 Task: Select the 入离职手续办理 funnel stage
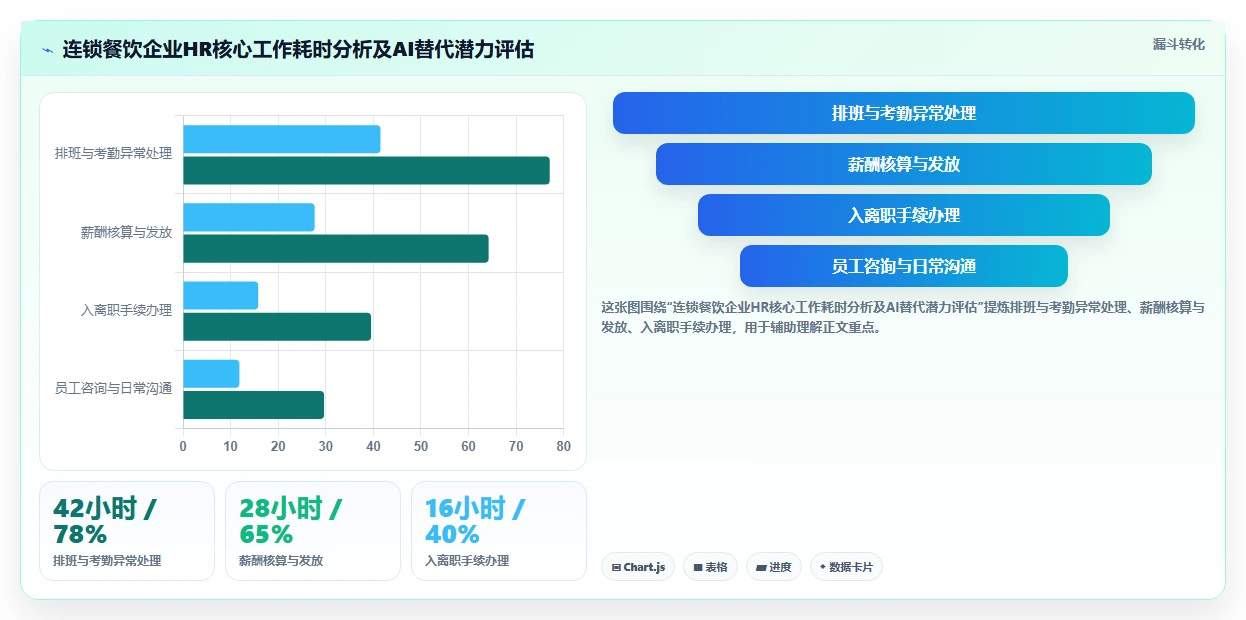click(904, 215)
